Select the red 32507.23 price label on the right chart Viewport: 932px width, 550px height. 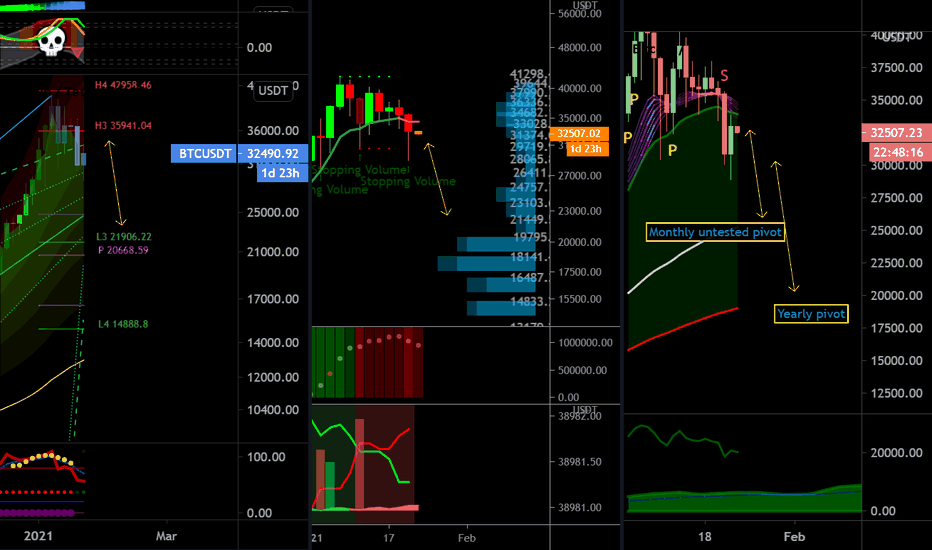point(896,133)
